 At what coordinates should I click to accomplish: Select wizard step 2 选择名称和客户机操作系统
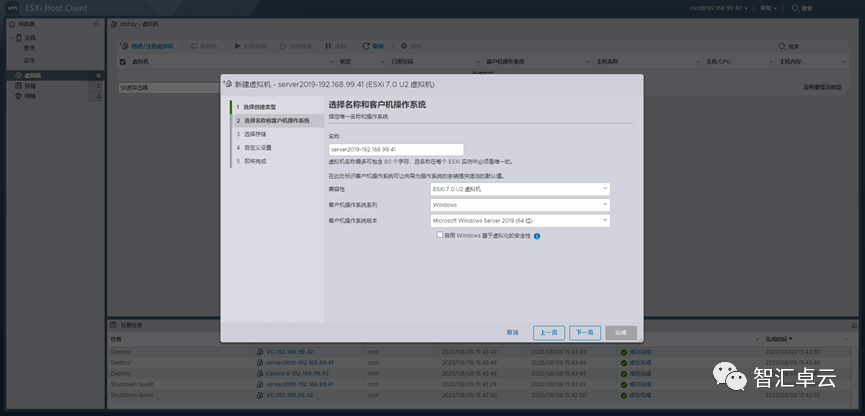tap(277, 120)
